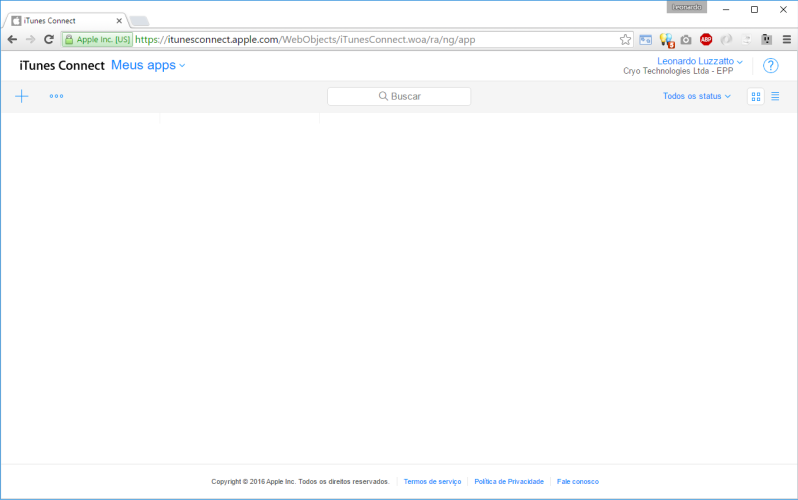The image size is (798, 500).
Task: Switch to list view
Action: pyautogui.click(x=775, y=96)
